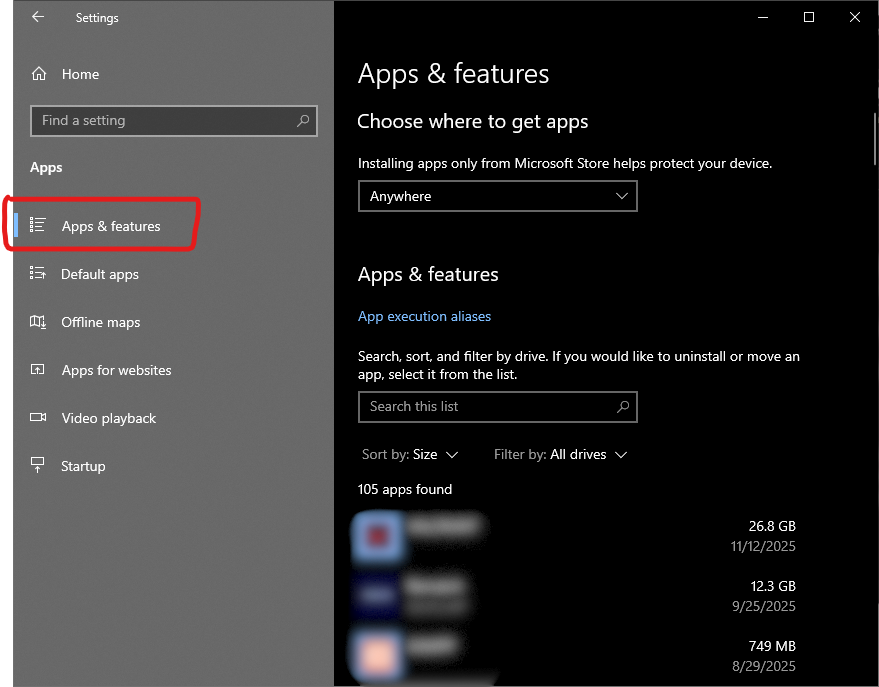Click the Apps for websites icon
Image resolution: width=879 pixels, height=687 pixels.
38,370
